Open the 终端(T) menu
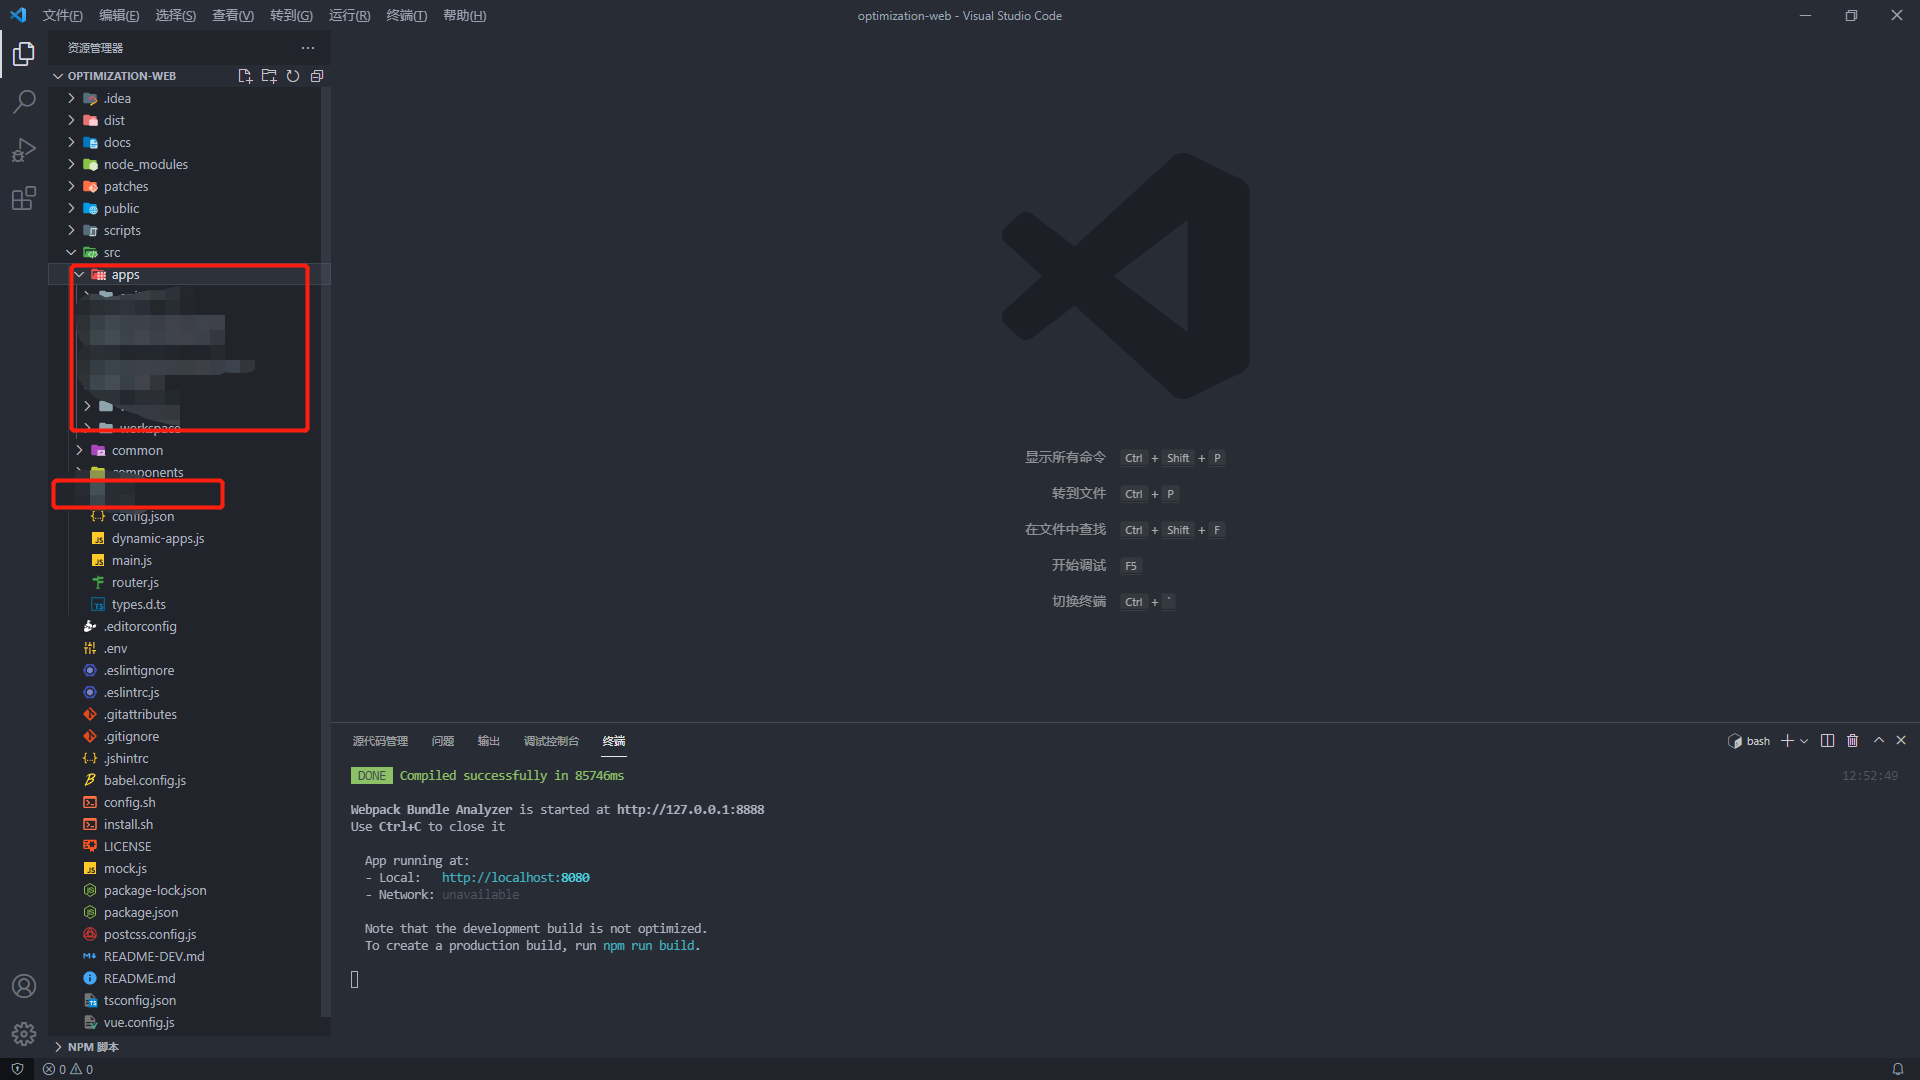 (x=406, y=16)
